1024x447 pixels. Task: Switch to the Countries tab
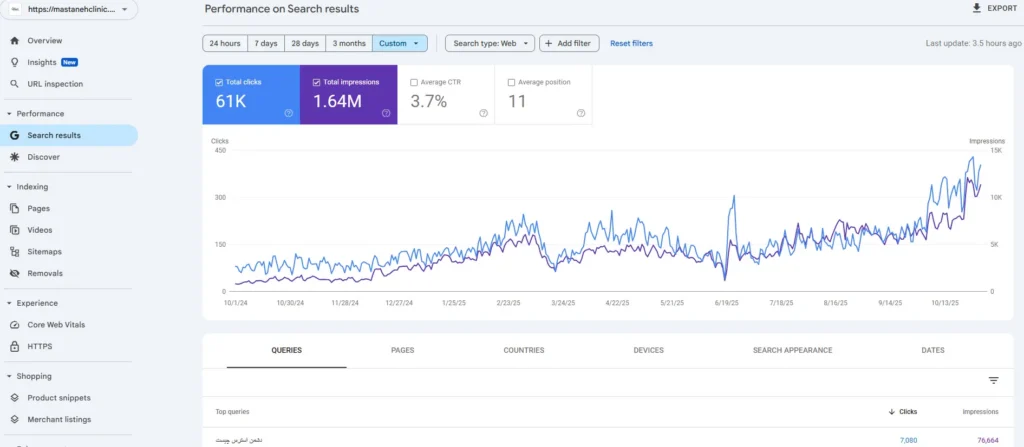point(524,351)
